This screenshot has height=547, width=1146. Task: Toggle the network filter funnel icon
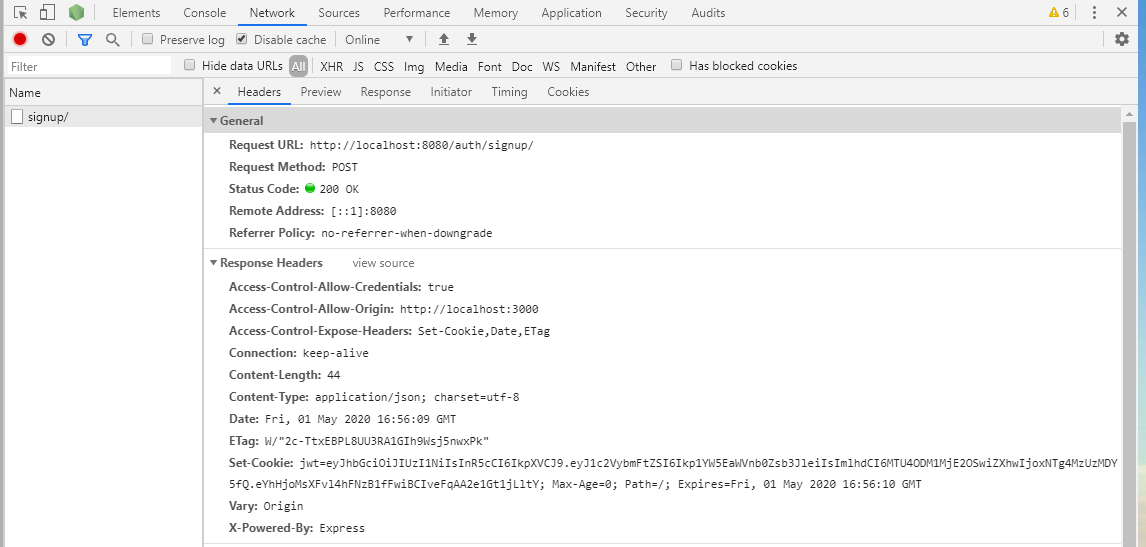coord(85,39)
